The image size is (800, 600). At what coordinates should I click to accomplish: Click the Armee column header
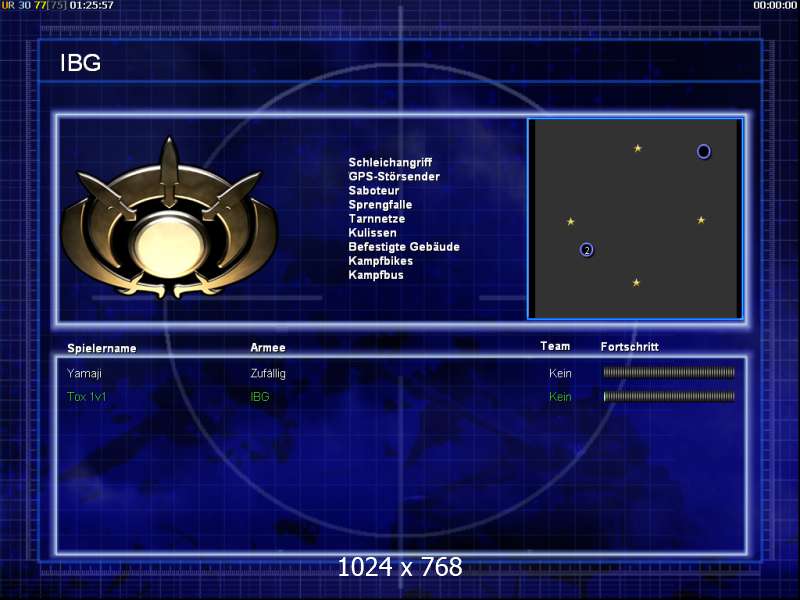268,347
